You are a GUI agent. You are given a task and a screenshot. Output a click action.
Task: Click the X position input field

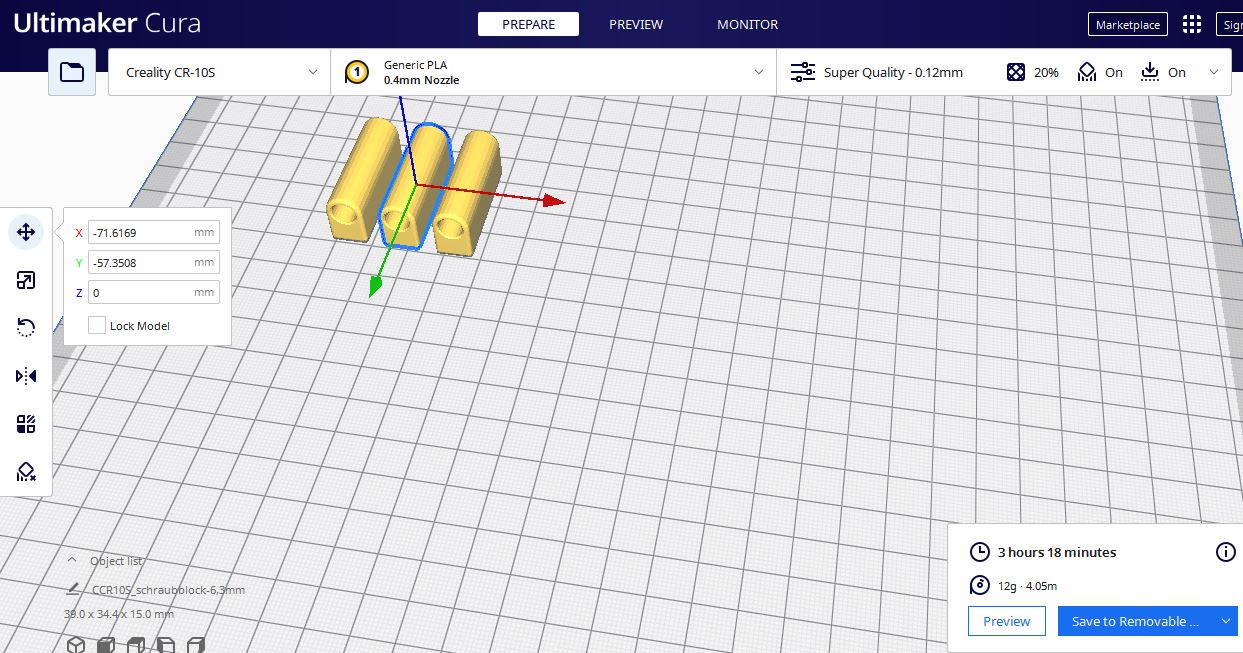[140, 233]
